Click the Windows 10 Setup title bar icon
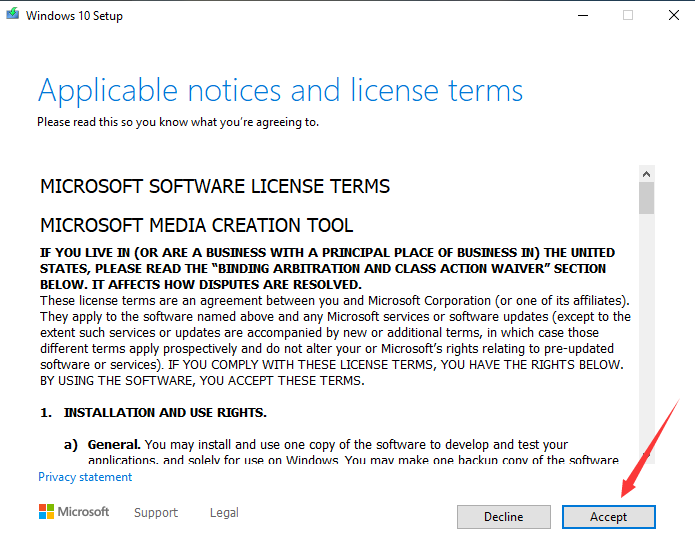Screen dimensions: 695x552 12,16
